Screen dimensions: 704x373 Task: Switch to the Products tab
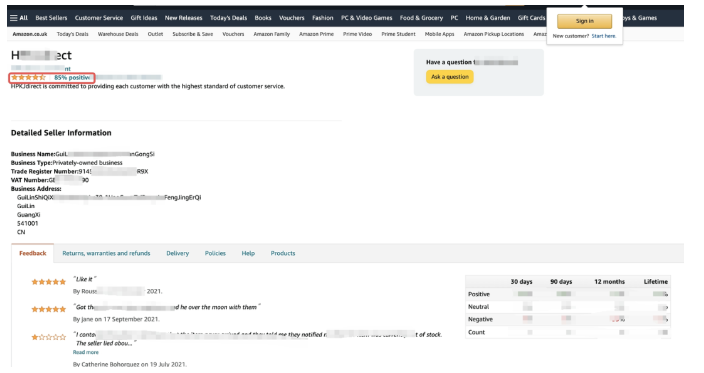283,254
